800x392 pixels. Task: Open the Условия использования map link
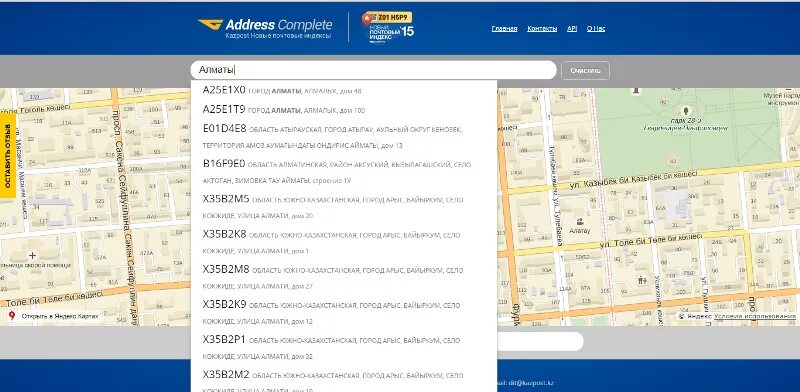coord(755,316)
